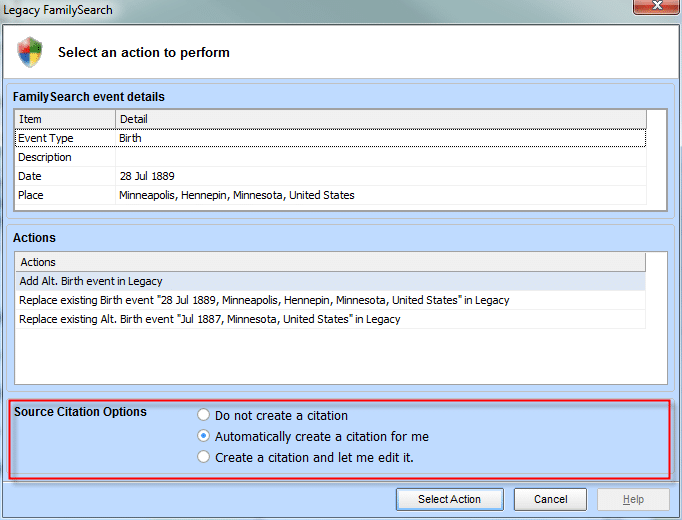The image size is (682, 520).
Task: Select 'Add Alt. Birth event in Legacy' action
Action: [331, 281]
